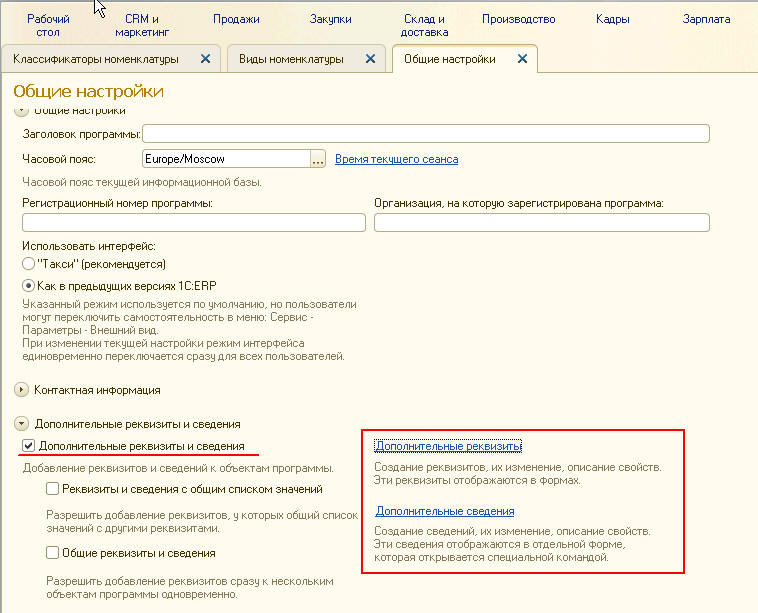The image size is (758, 613).
Task: Enable Общие реквизиты и сведения checkbox
Action: (52, 553)
